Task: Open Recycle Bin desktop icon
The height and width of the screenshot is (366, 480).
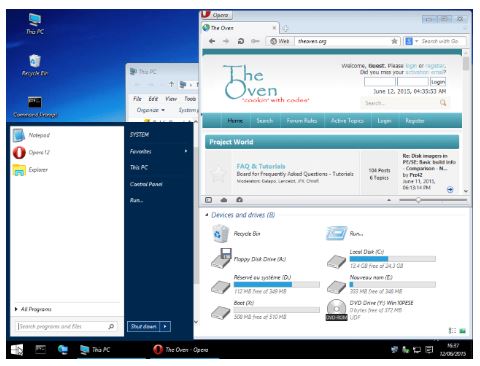Action: [35, 65]
